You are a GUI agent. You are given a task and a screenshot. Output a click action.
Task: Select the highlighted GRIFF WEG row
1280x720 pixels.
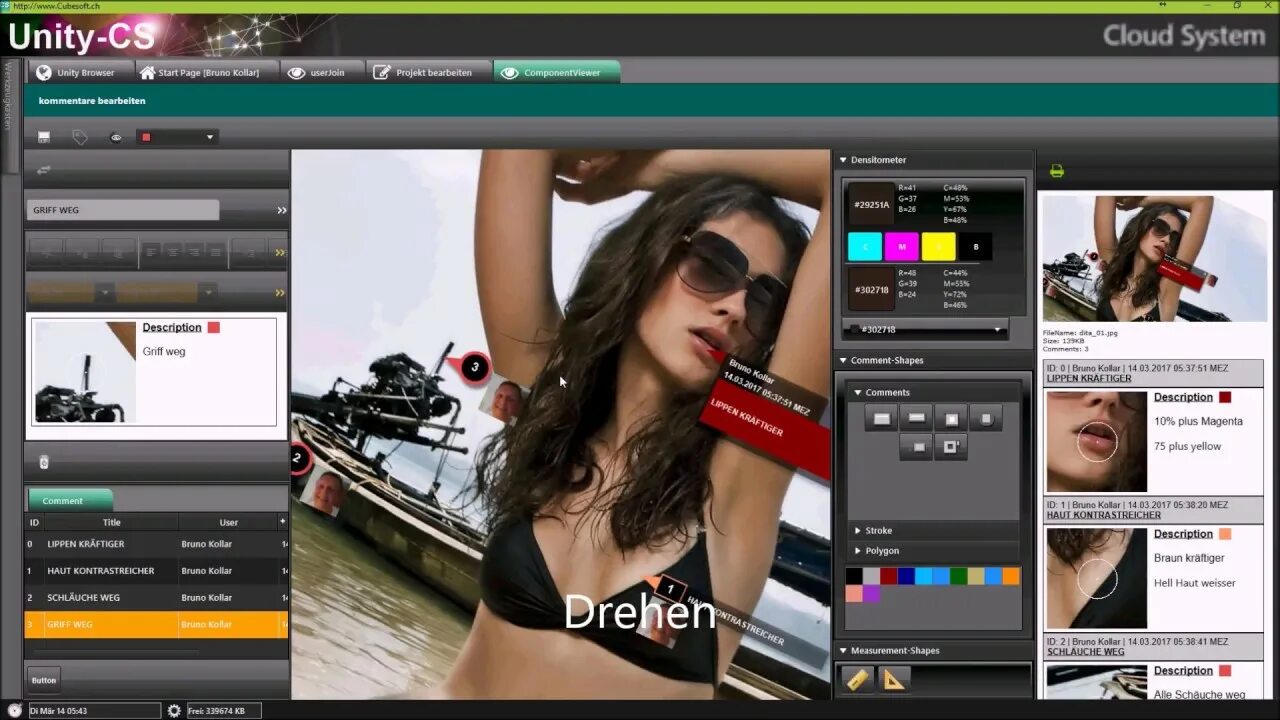(156, 624)
